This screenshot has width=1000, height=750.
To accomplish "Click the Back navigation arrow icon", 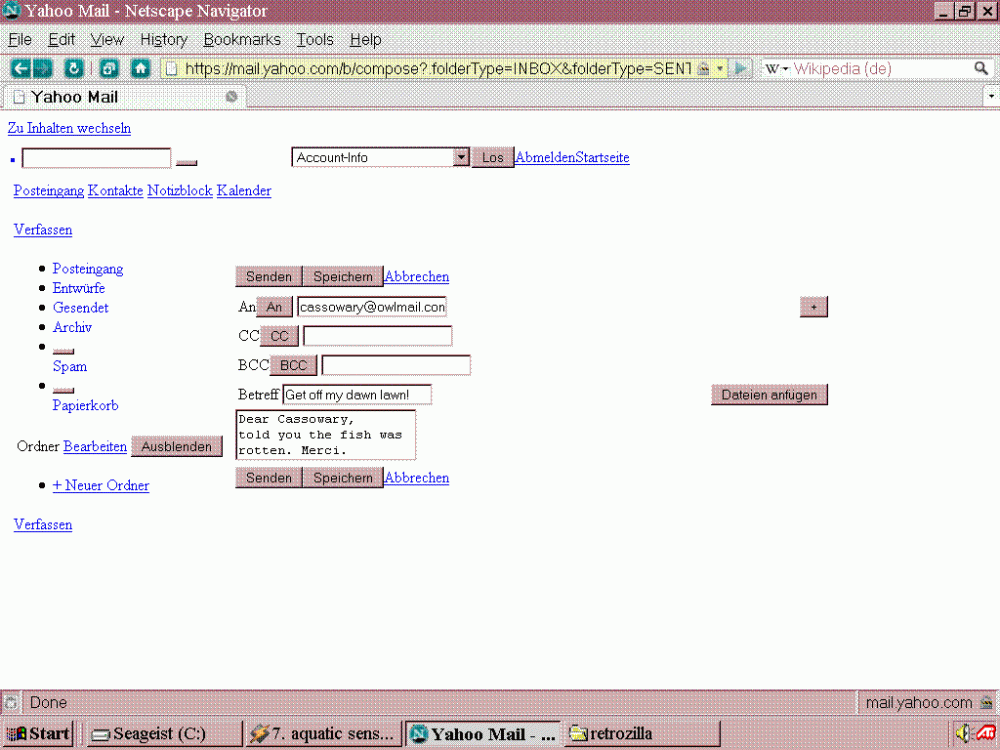I will pos(20,68).
